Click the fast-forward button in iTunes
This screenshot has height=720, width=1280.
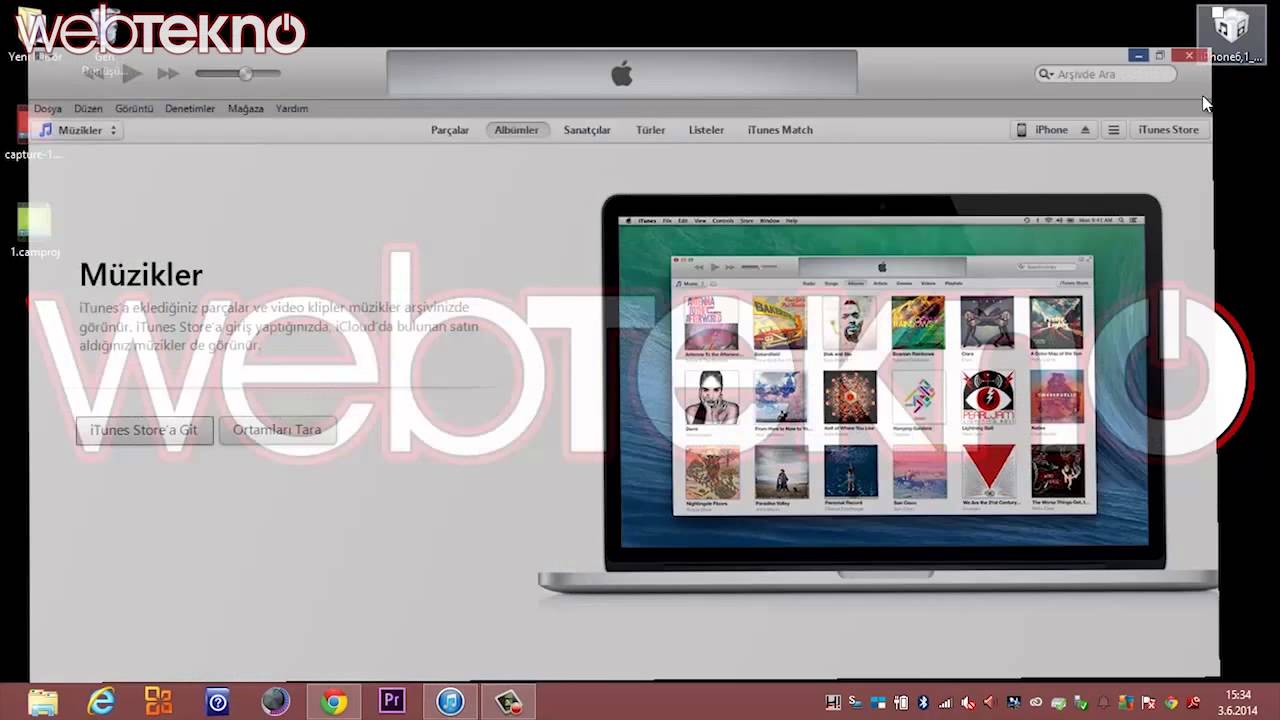168,73
